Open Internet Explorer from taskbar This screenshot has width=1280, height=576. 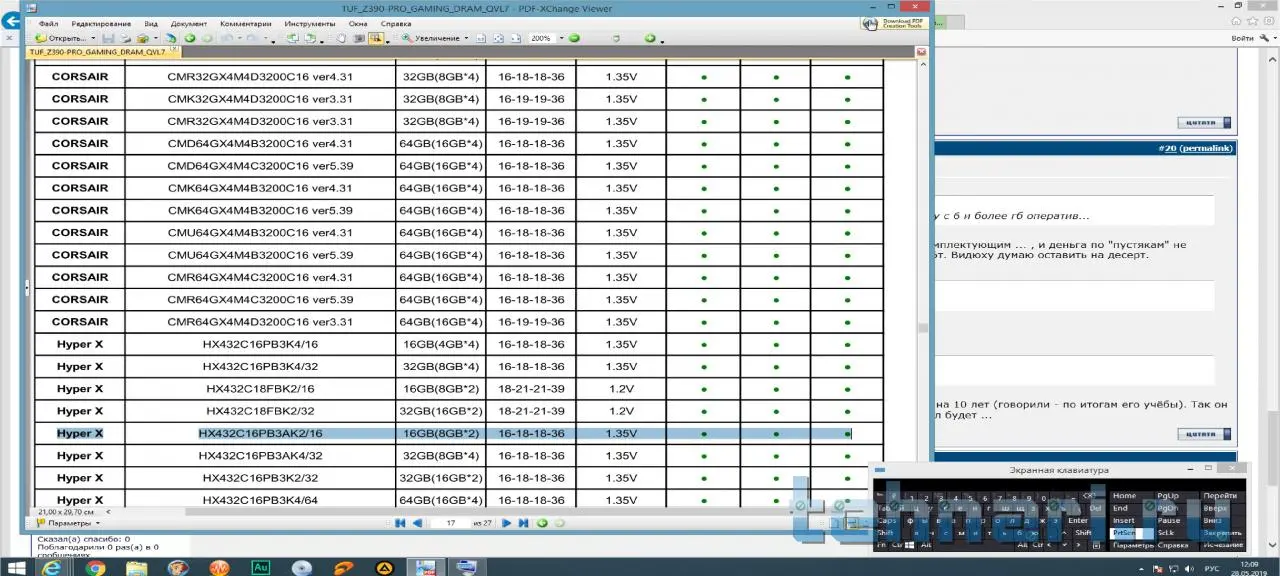(x=53, y=567)
